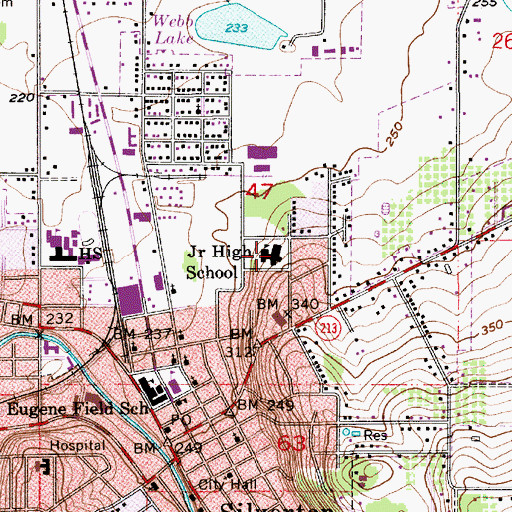This screenshot has height=512, width=512.
Task: Click the red number 47
Action: click(260, 191)
